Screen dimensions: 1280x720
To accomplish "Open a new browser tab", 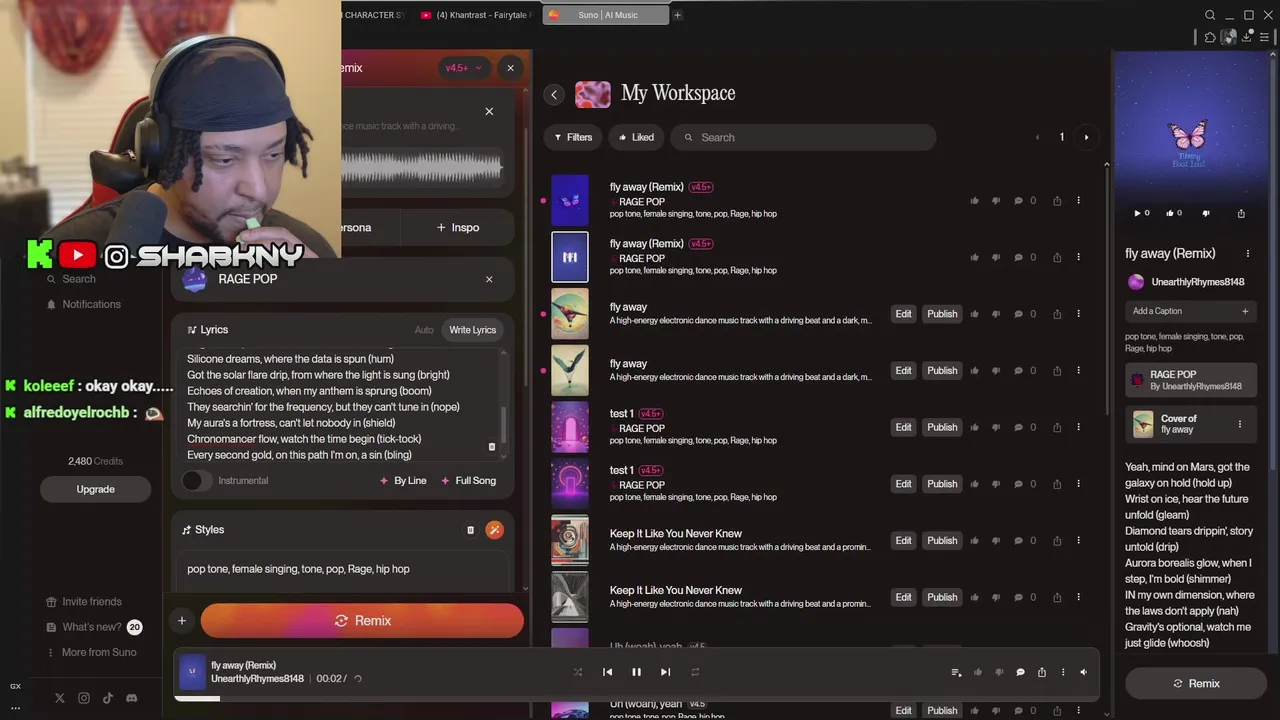I will click(x=677, y=15).
